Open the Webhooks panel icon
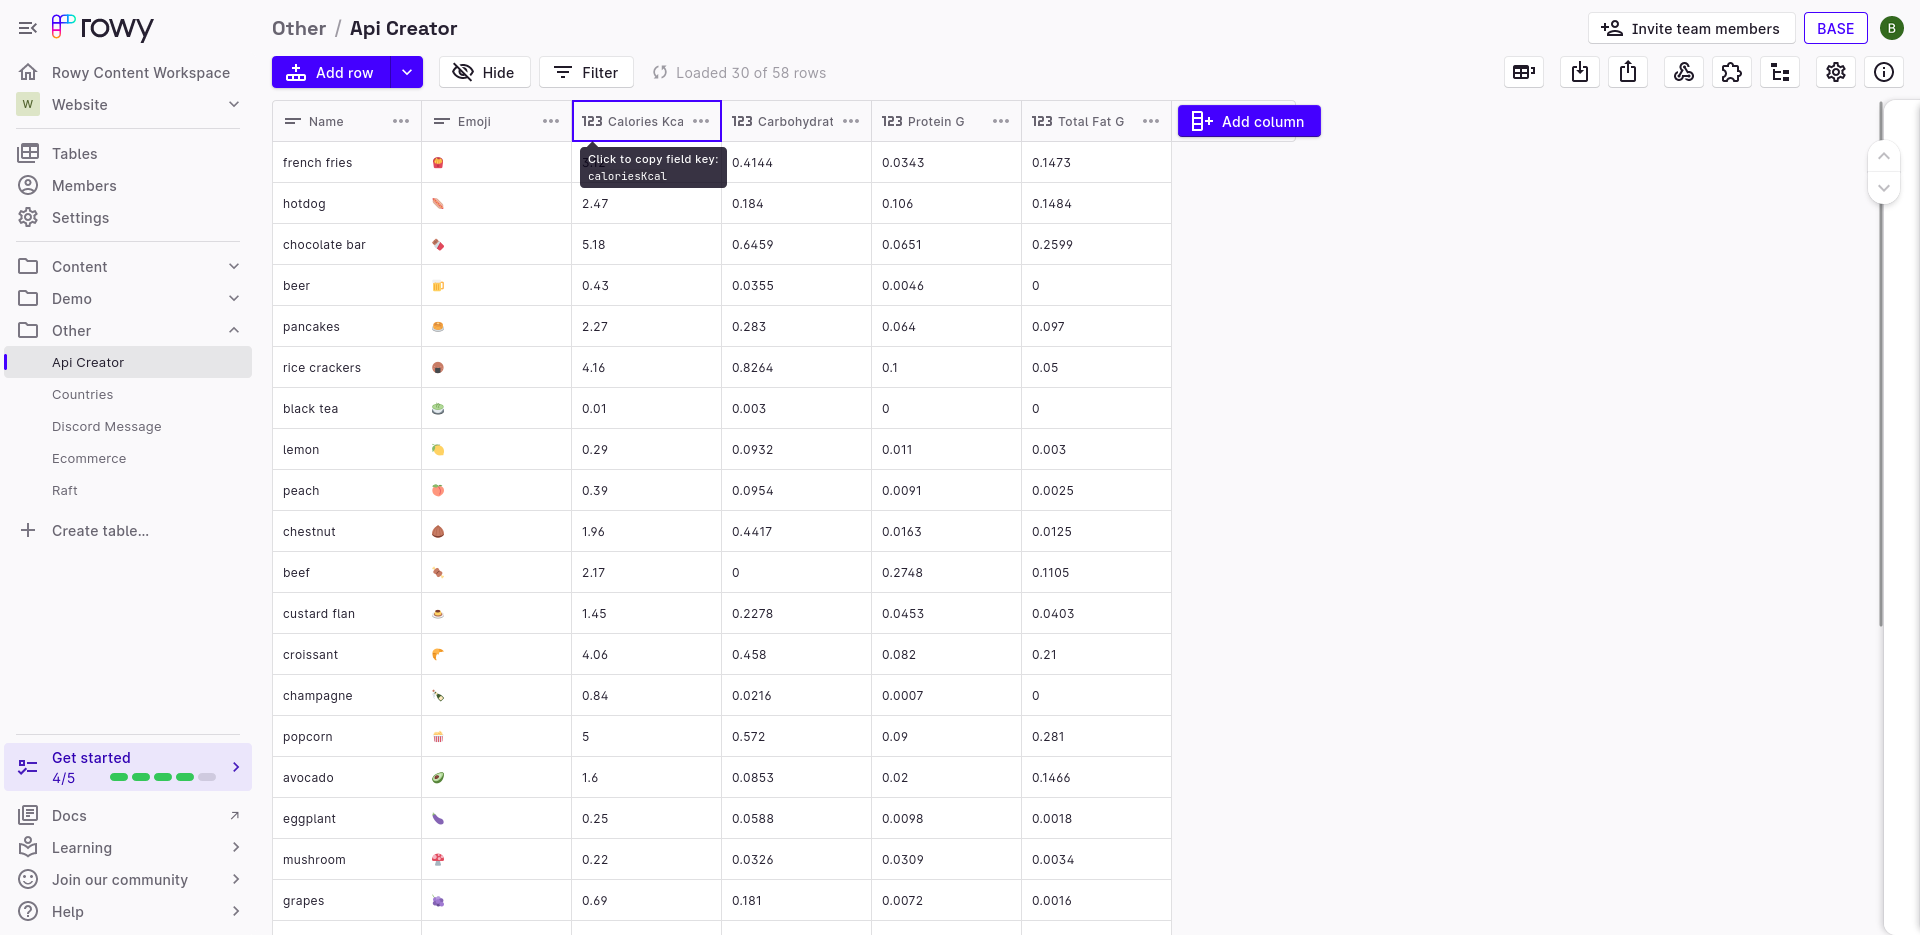 coord(1684,72)
